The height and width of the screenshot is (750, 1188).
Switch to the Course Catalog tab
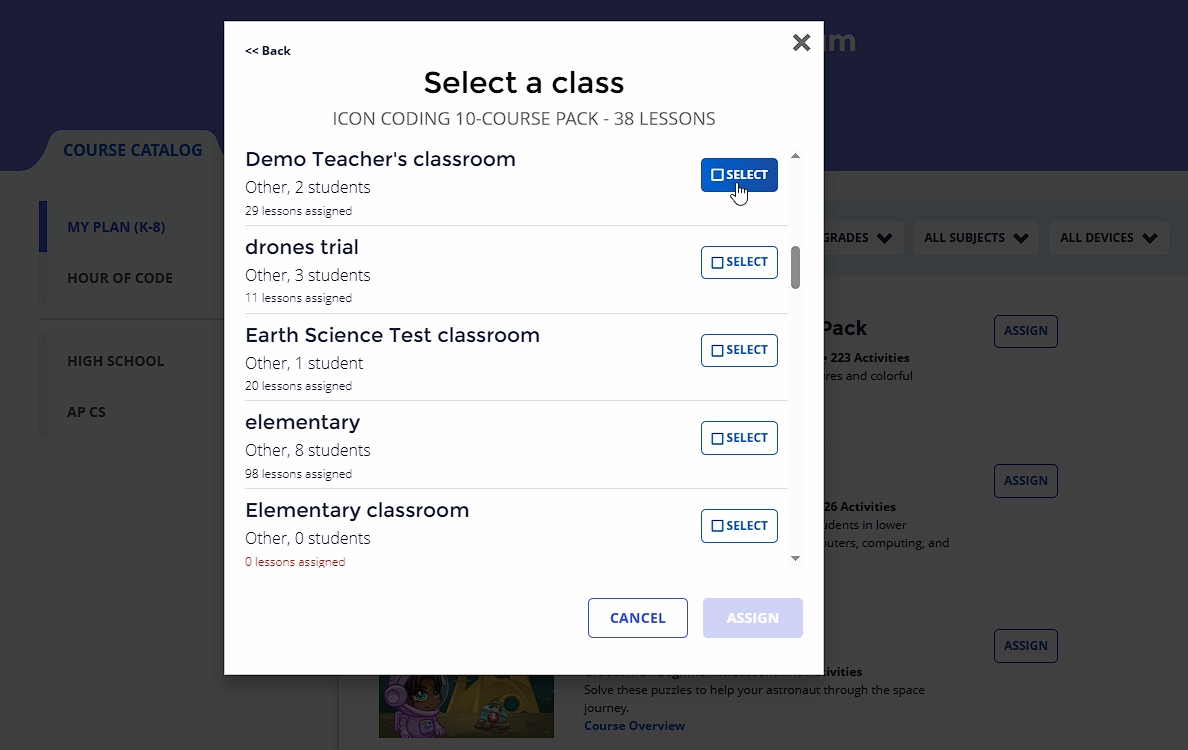point(132,151)
